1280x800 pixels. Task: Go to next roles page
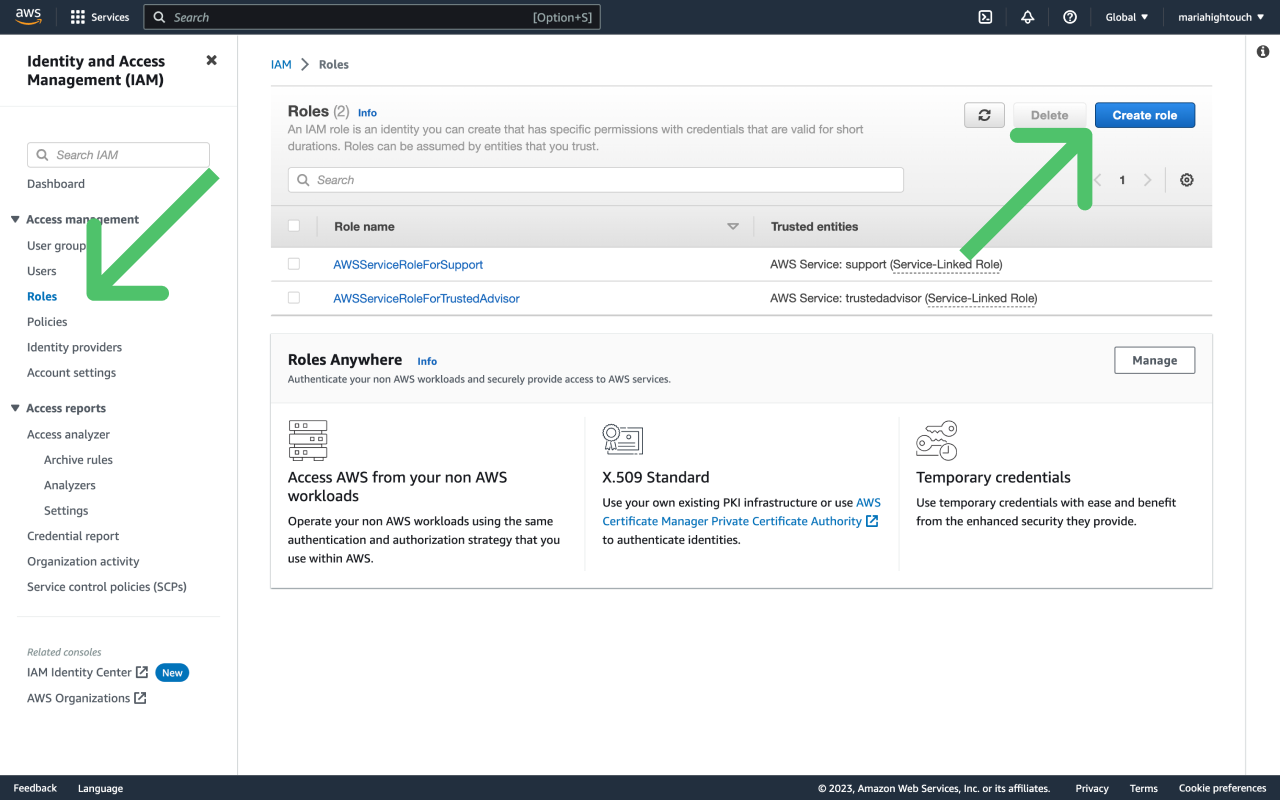(x=1147, y=180)
